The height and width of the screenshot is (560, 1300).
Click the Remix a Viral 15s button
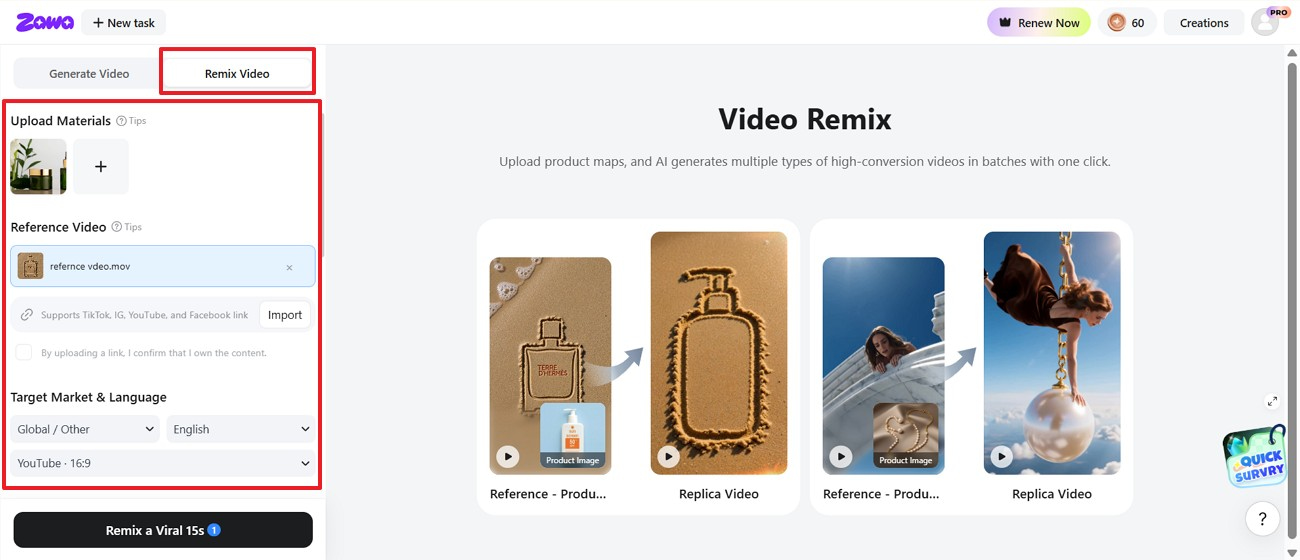click(x=163, y=530)
